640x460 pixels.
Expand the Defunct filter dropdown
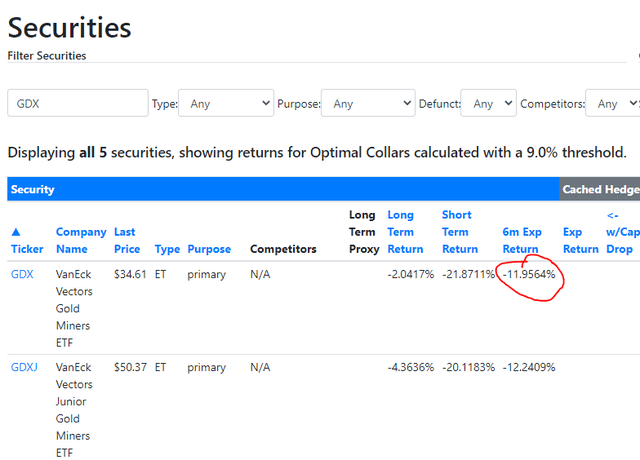point(489,103)
